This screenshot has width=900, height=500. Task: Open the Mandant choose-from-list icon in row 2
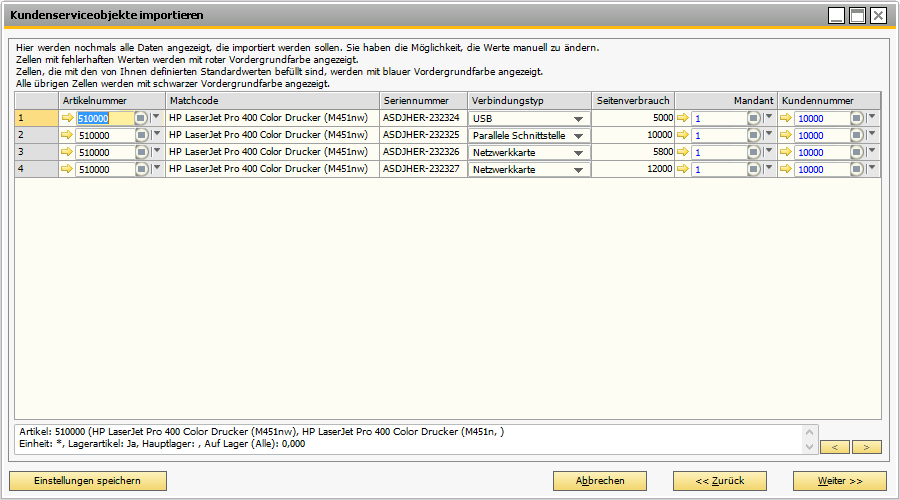(x=754, y=135)
